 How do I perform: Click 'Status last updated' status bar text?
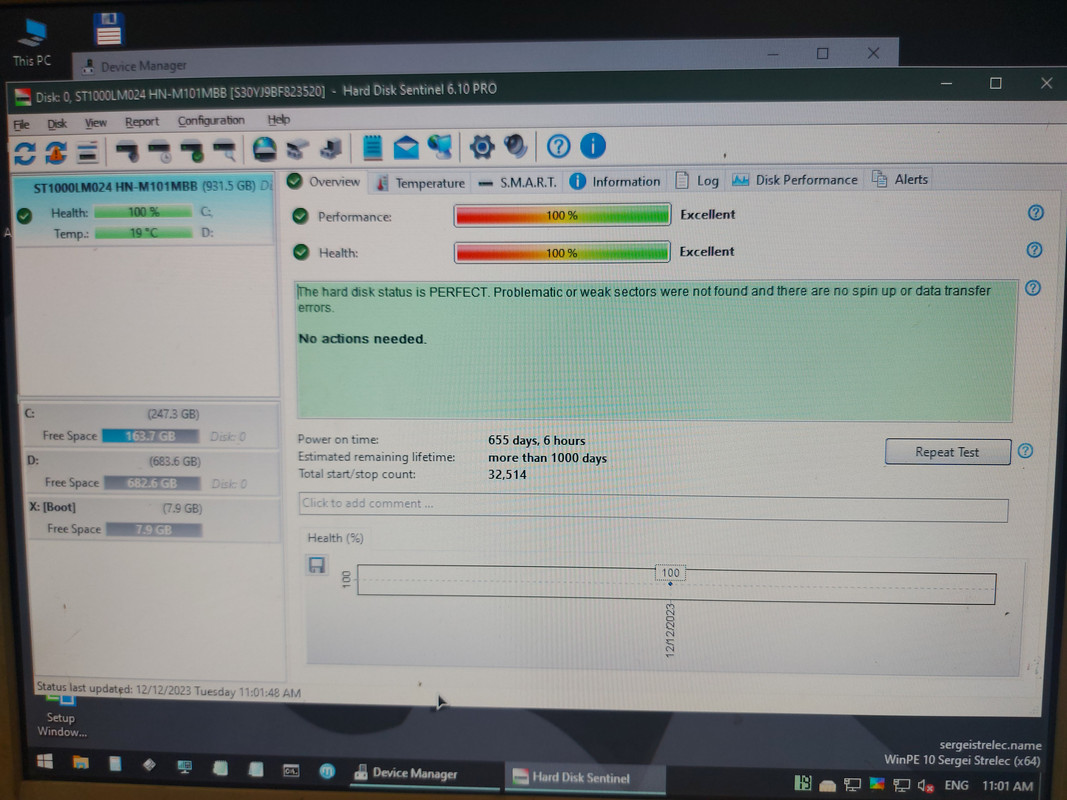[x=168, y=690]
